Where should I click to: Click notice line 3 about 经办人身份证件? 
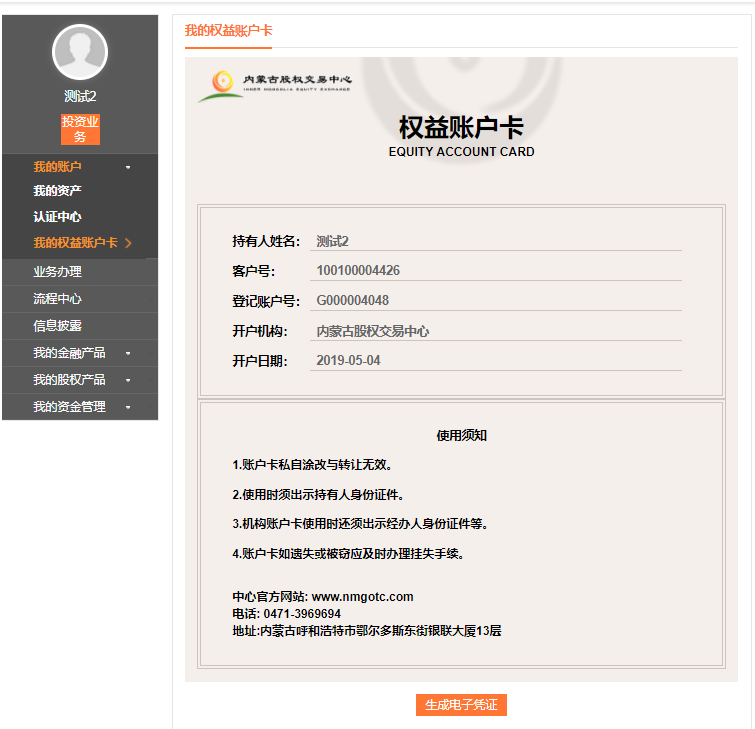[361, 523]
